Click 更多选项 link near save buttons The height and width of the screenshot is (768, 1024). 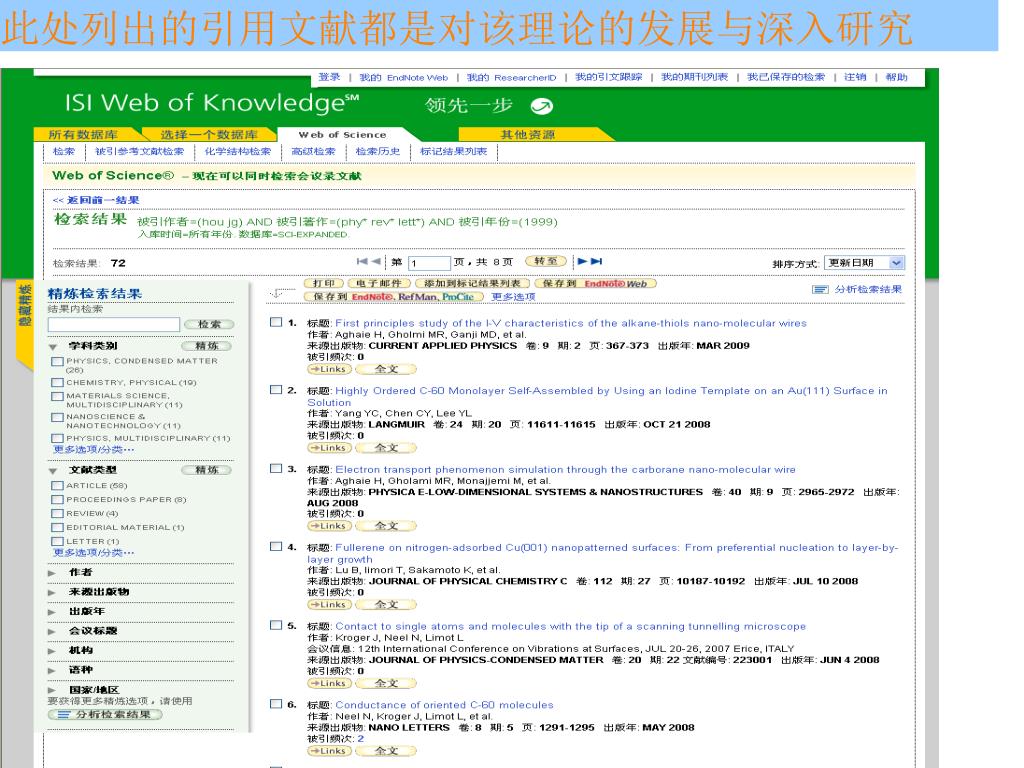click(x=513, y=296)
